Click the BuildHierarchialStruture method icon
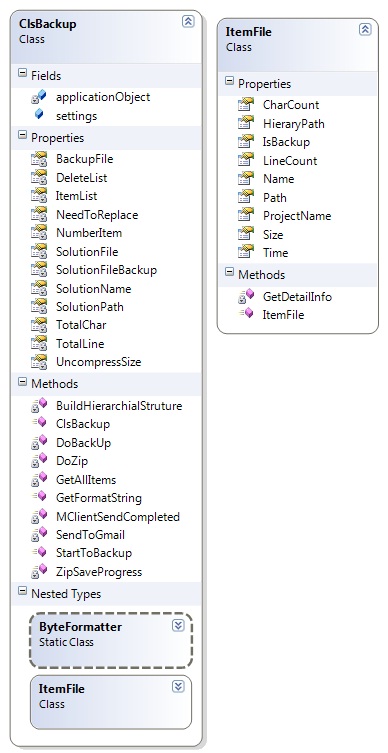388x753 pixels. point(39,406)
